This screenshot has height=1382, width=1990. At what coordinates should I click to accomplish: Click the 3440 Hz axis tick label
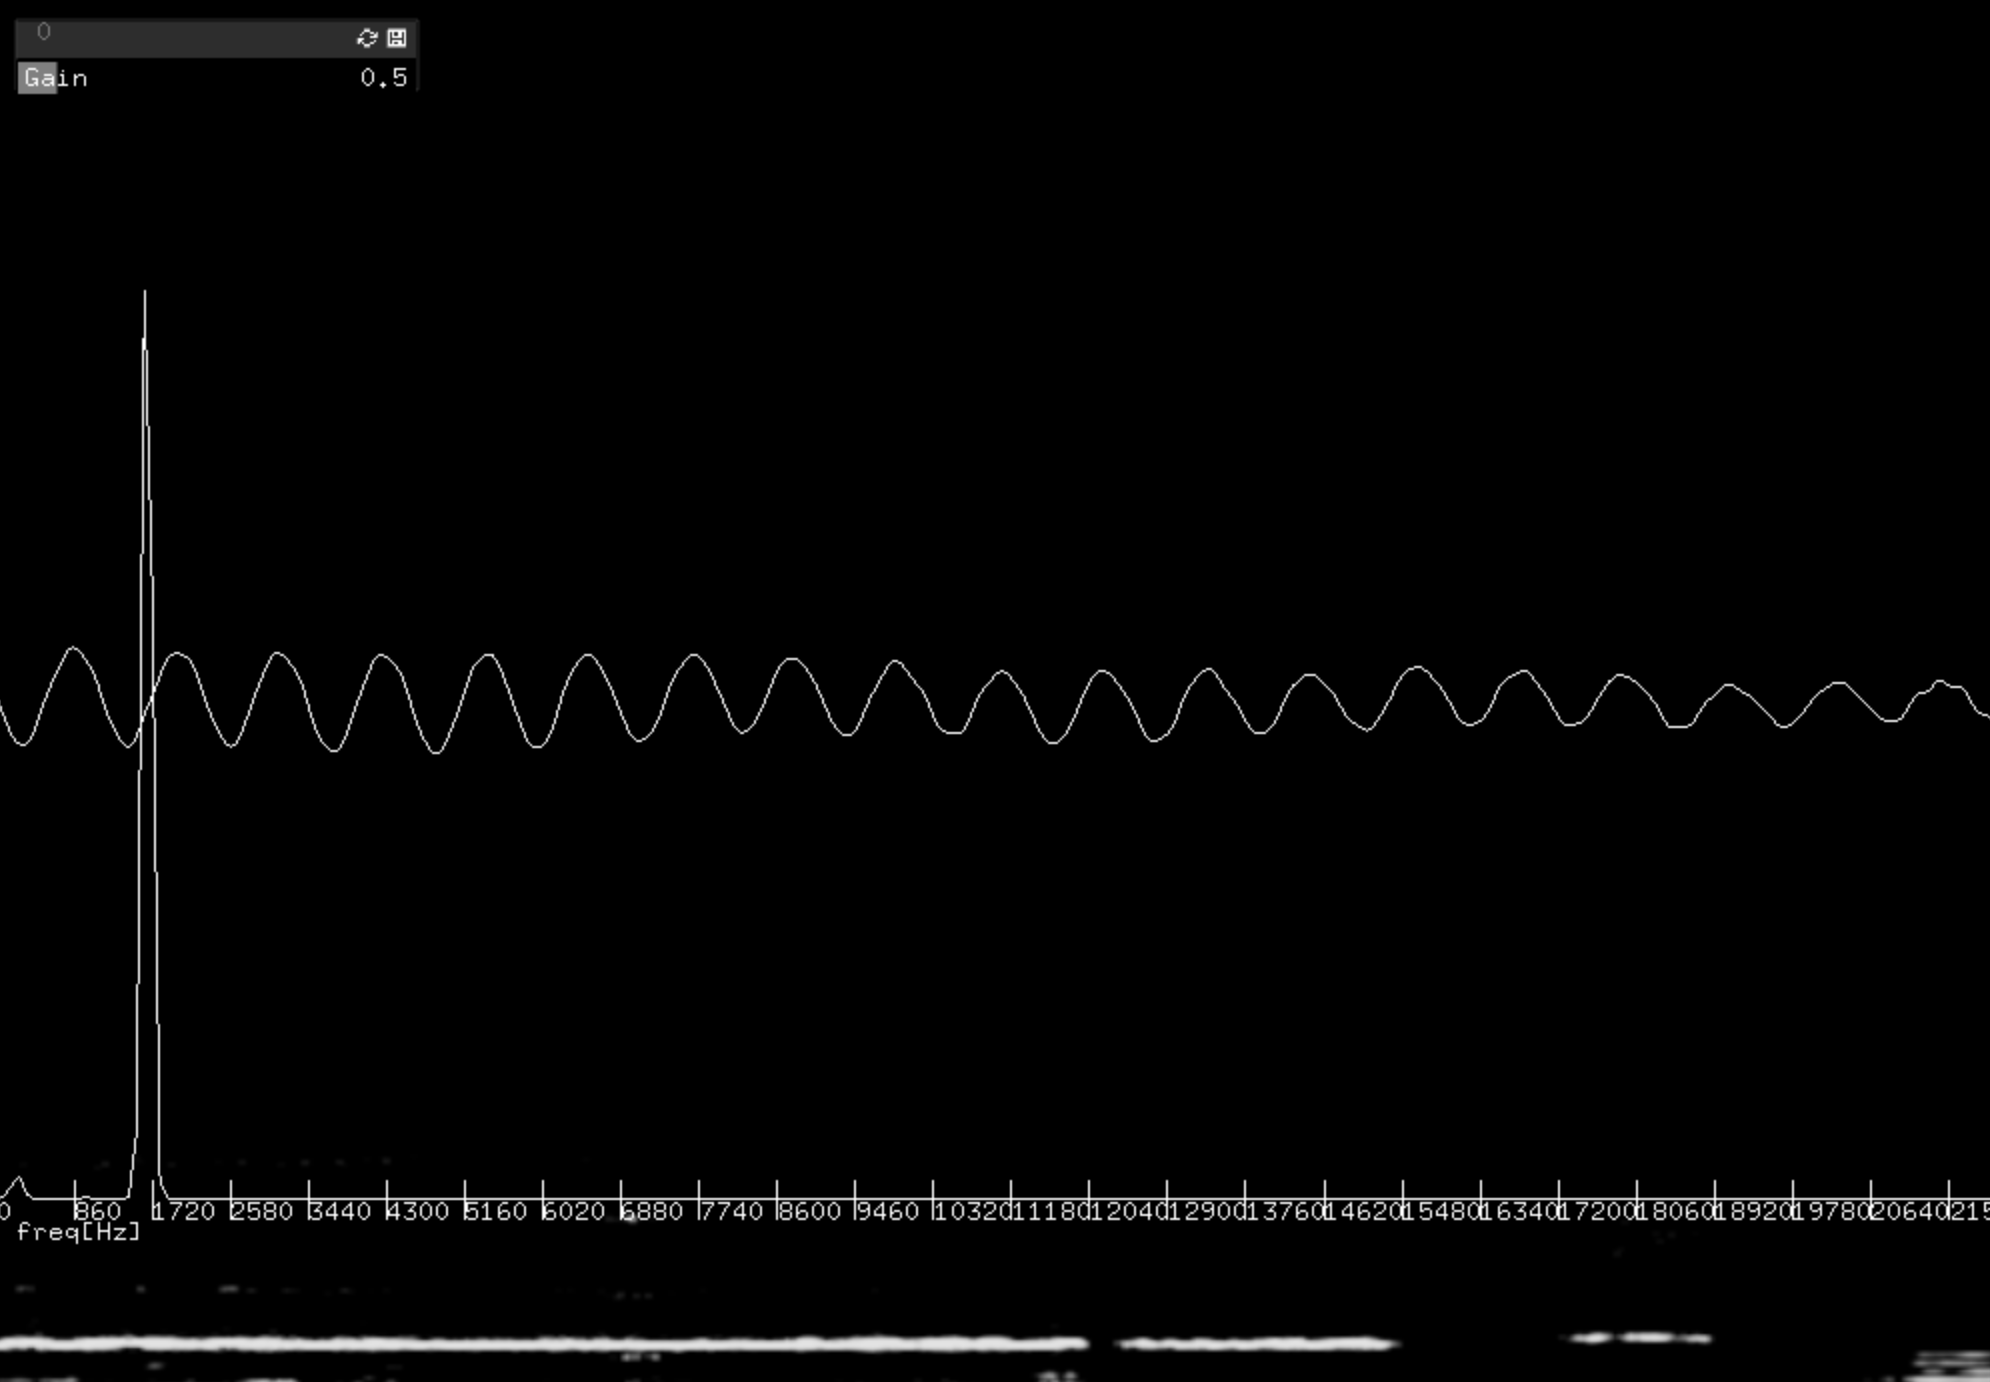340,1212
